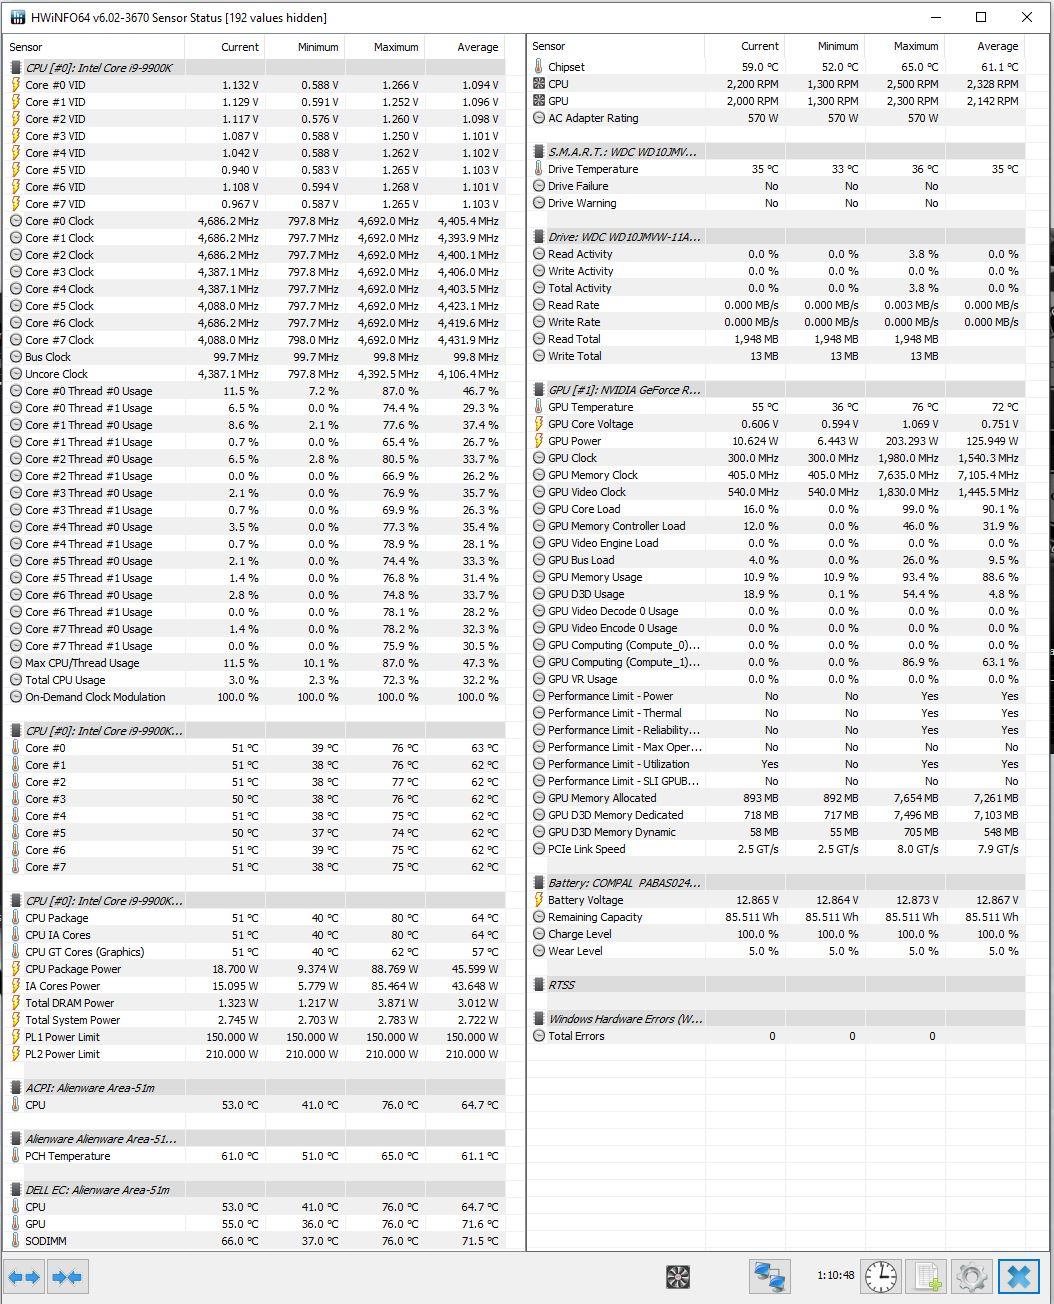
Task: Click the left pane Maximum column header
Action: pyautogui.click(x=385, y=47)
